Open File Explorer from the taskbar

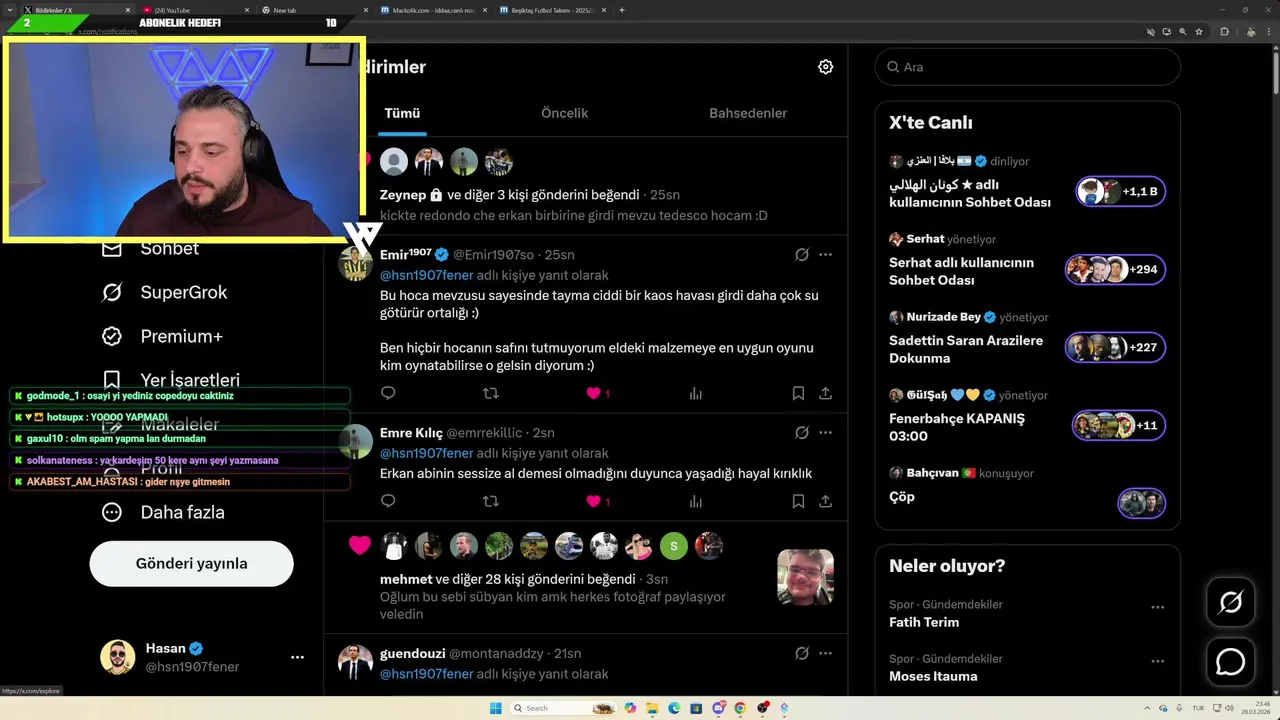pyautogui.click(x=652, y=708)
